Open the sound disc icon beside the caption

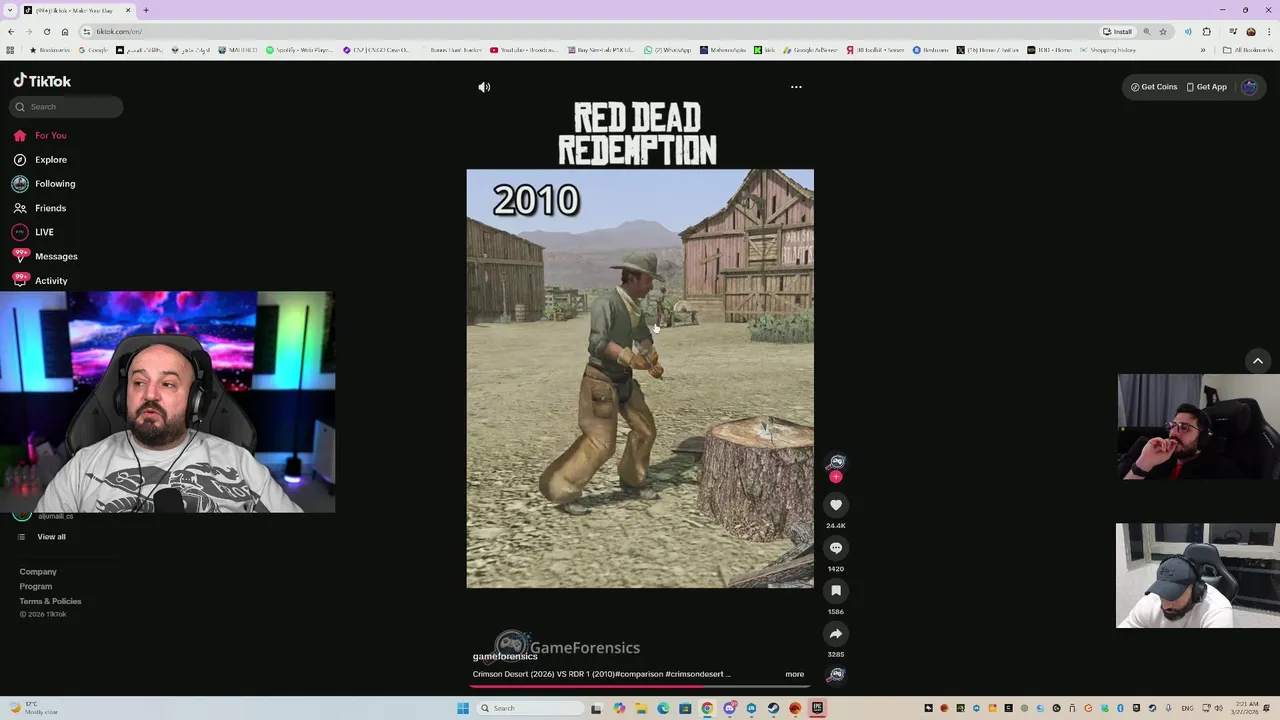click(x=836, y=674)
